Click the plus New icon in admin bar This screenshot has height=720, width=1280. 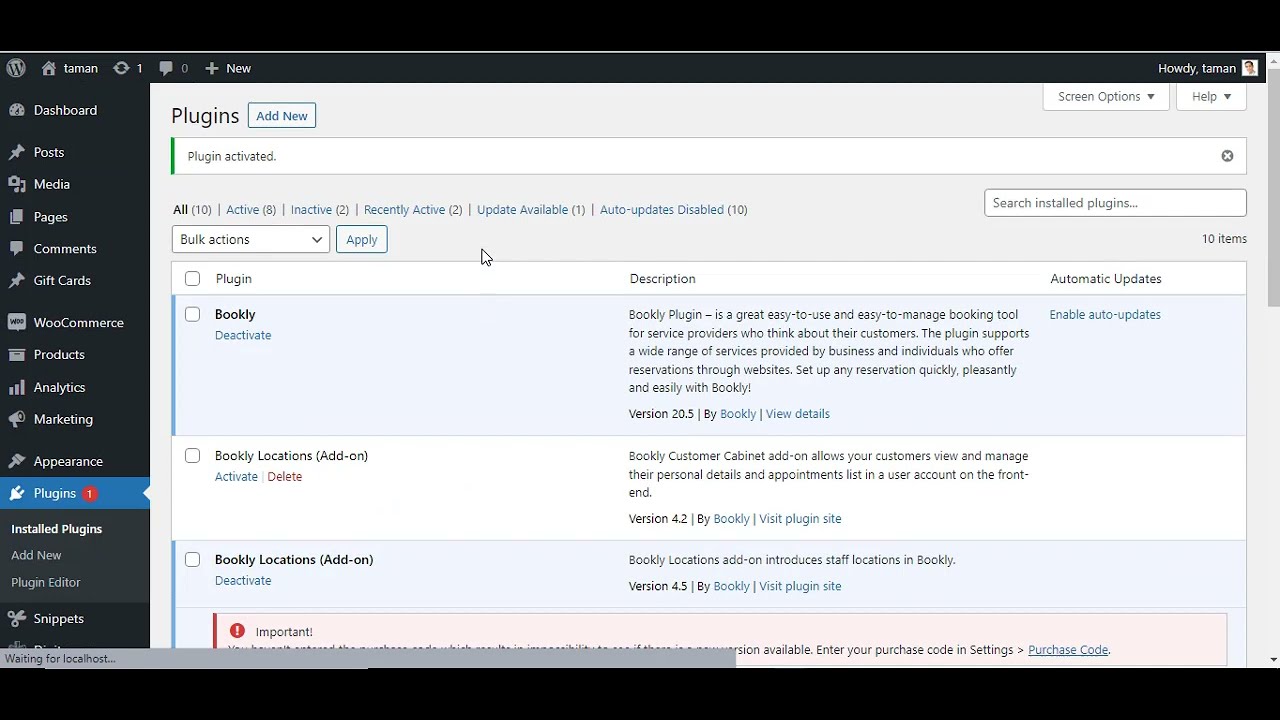[211, 68]
